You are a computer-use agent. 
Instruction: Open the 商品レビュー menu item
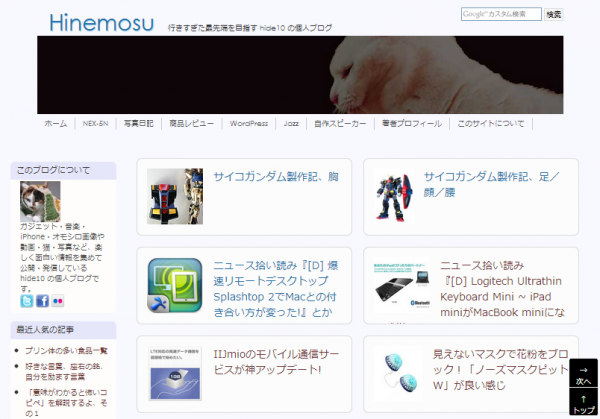point(191,124)
